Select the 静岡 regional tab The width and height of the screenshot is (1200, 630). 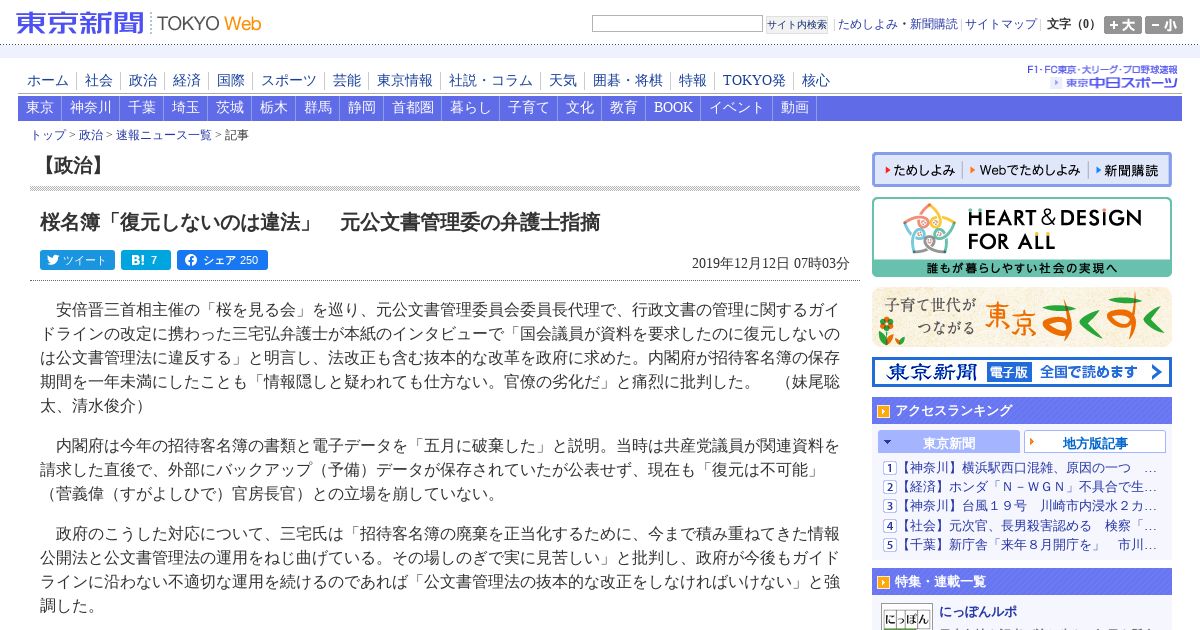pyautogui.click(x=362, y=108)
